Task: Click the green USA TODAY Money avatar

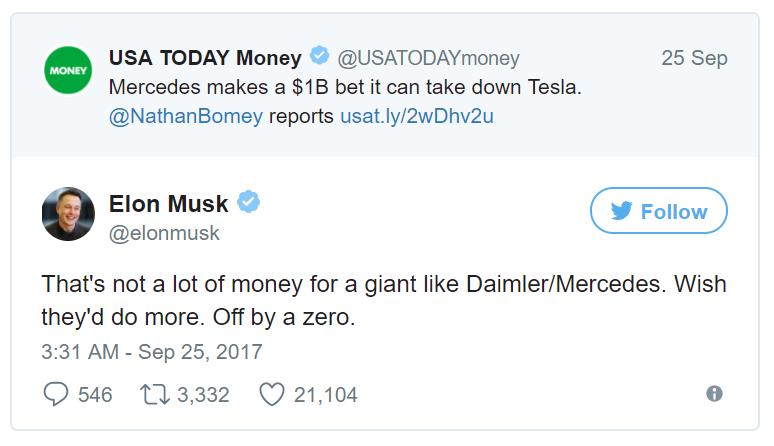Action: [67, 74]
